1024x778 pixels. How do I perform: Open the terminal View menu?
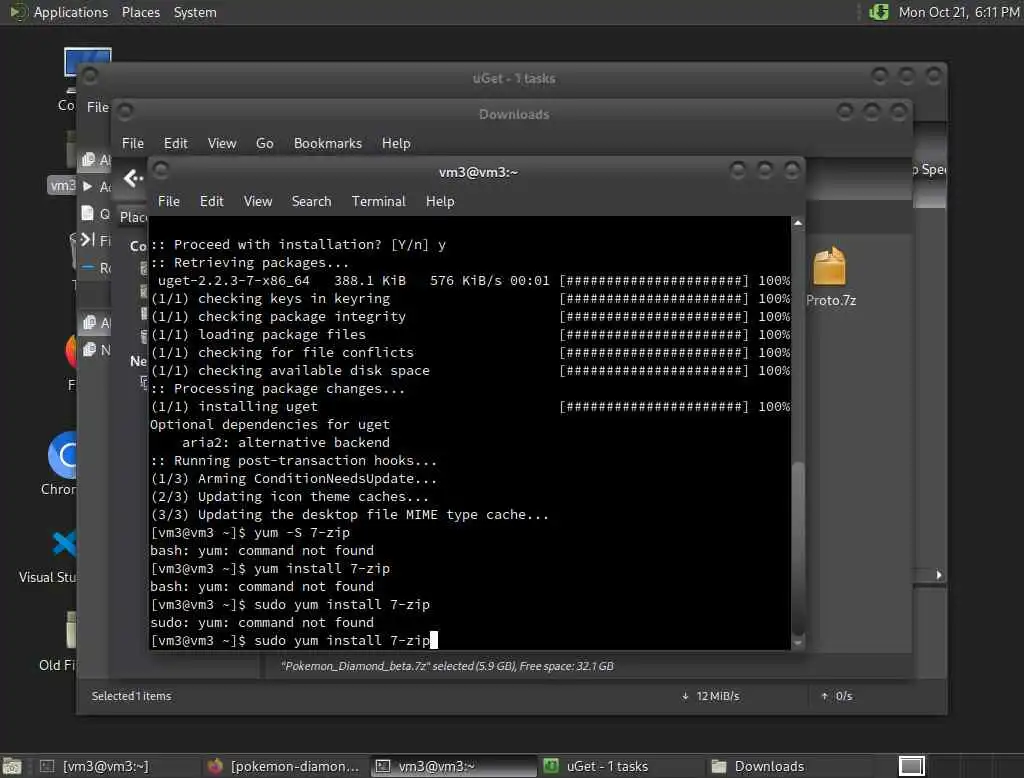(x=258, y=201)
